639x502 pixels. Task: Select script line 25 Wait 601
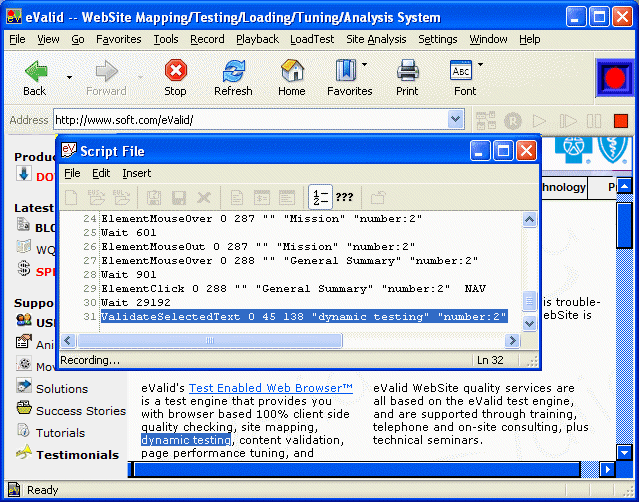[x=129, y=232]
